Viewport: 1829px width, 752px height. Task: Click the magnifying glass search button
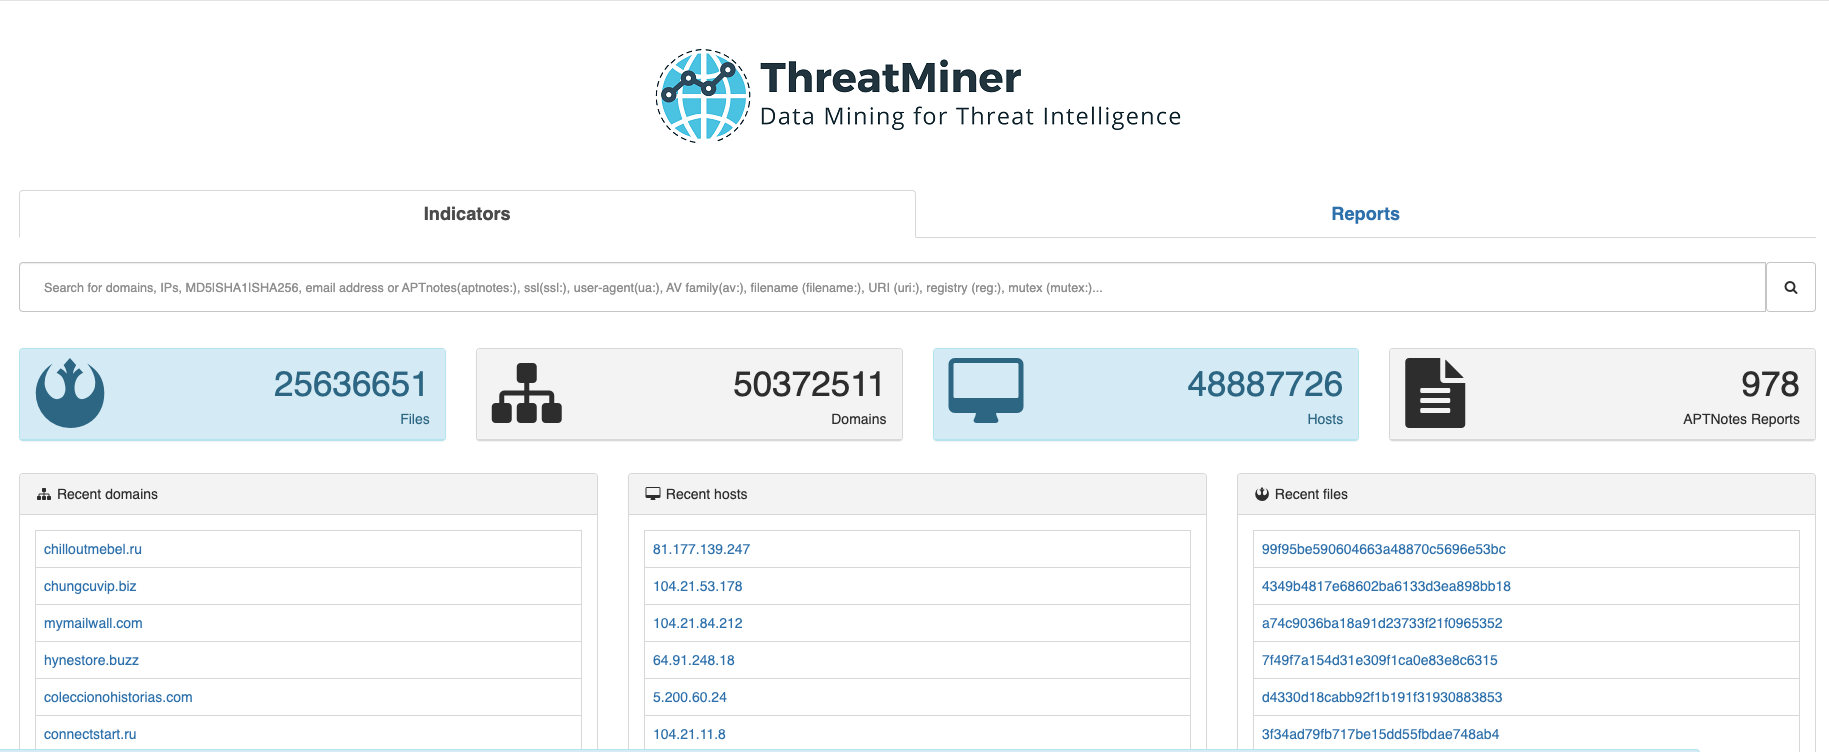[x=1790, y=288]
